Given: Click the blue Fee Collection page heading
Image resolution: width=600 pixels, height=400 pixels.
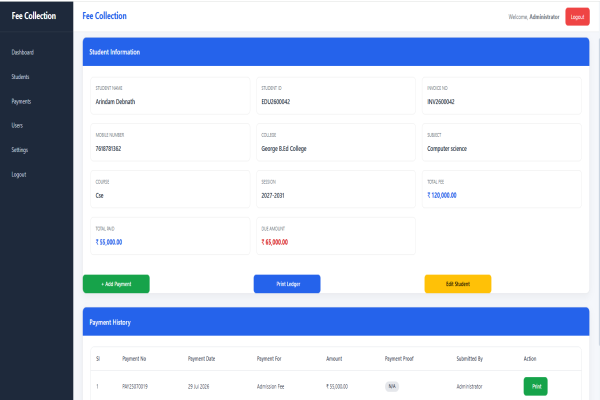Looking at the screenshot, I should (104, 16).
